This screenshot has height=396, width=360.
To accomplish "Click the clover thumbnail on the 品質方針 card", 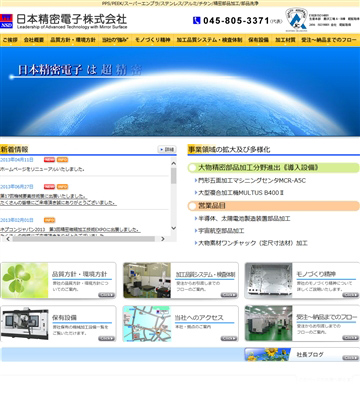I will (x=25, y=280).
